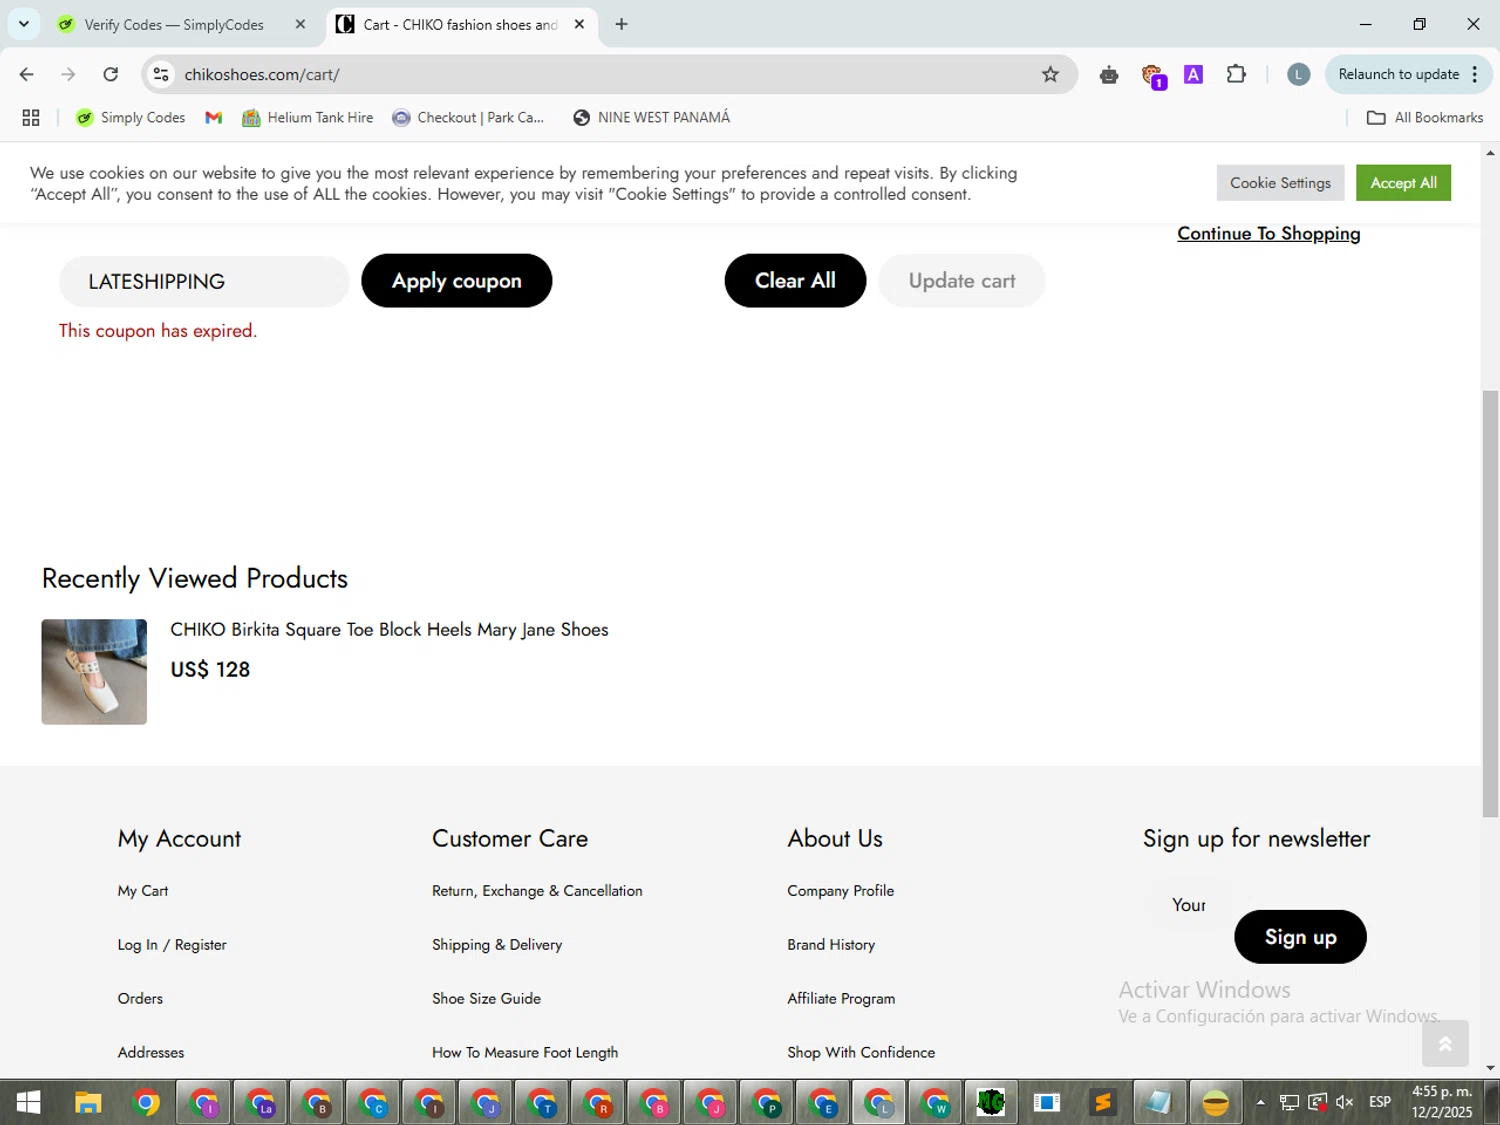Open Cookie Settings
Screen dimensions: 1500x1125
1280,183
